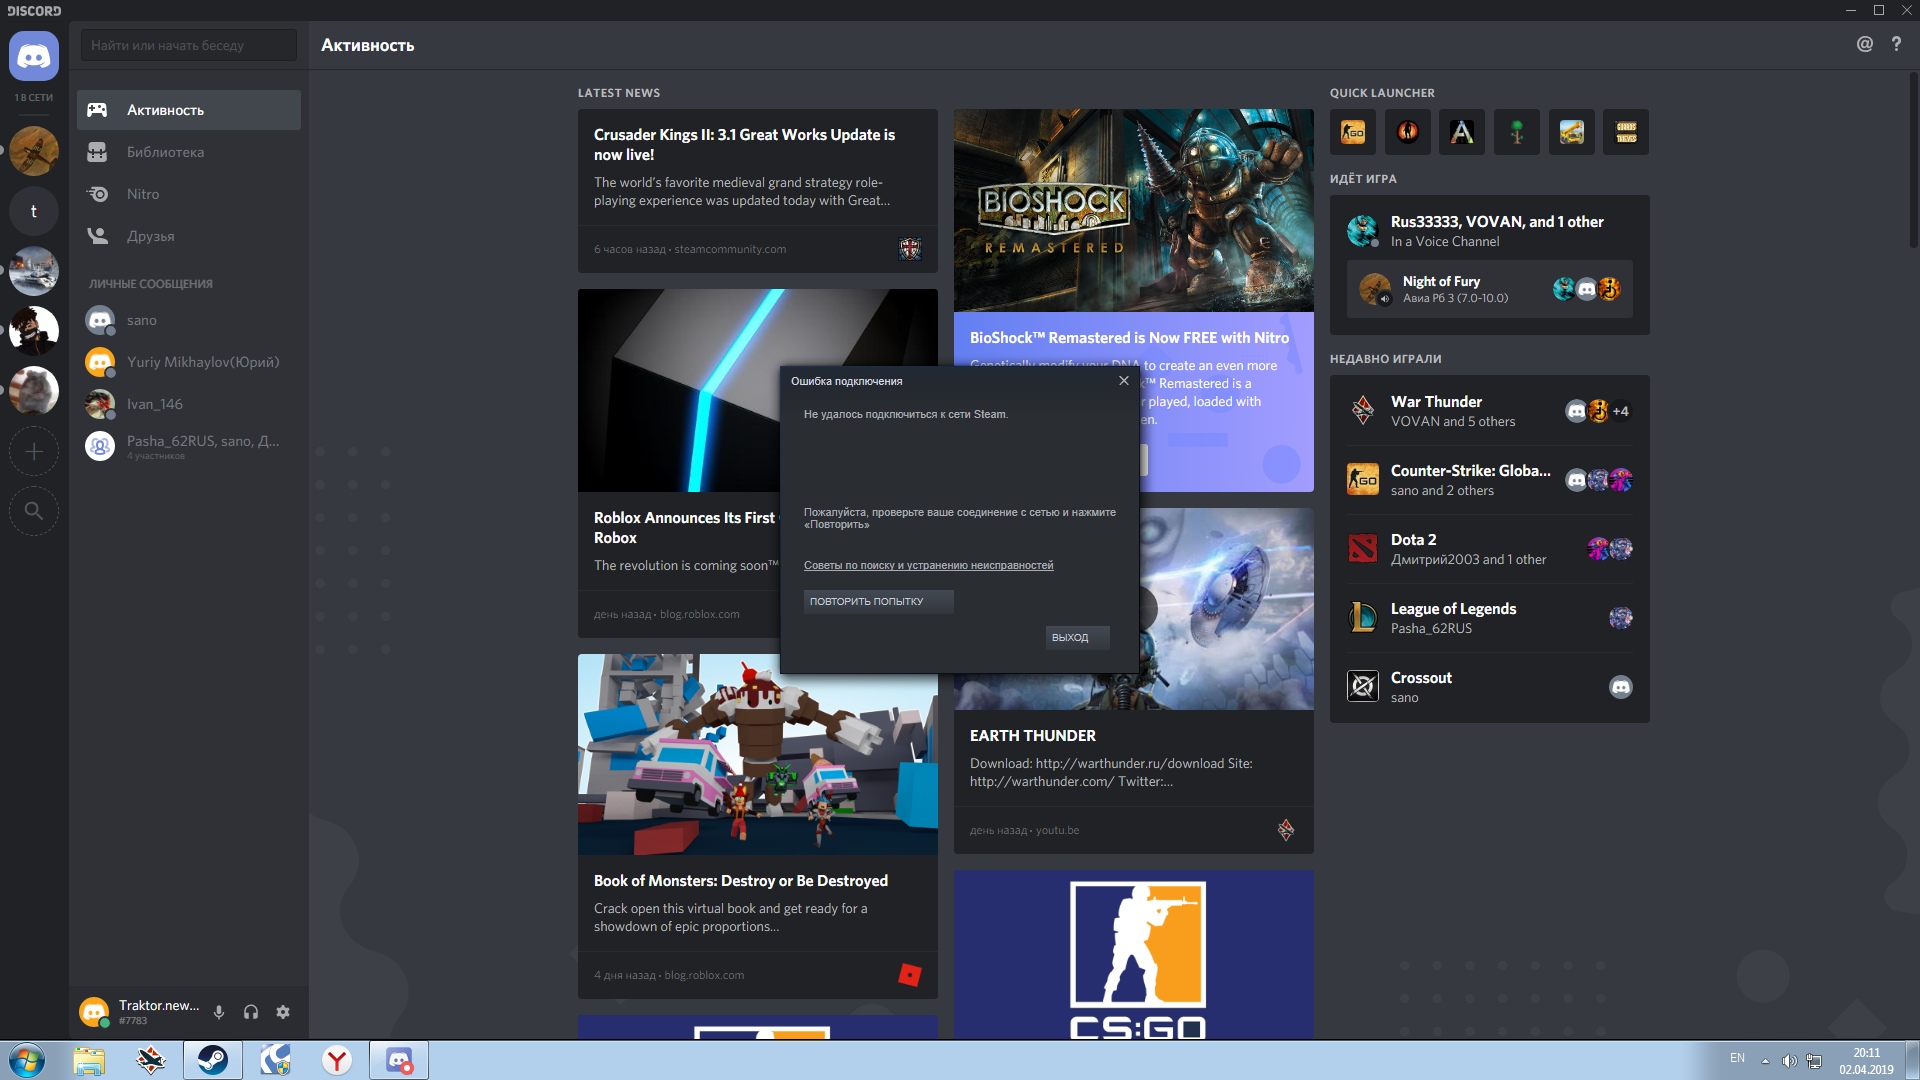The width and height of the screenshot is (1920, 1080).
Task: Click Rus33333, VOVAN, and 1 other entry
Action: click(1490, 230)
